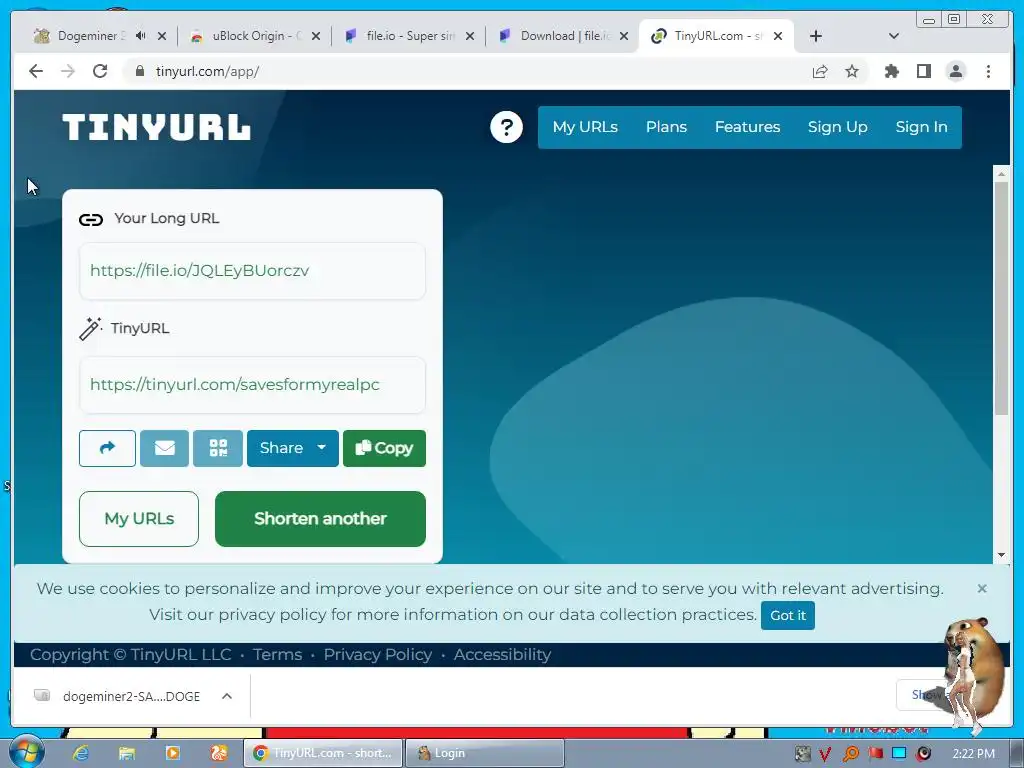
Task: Click the site lock icon
Action: point(139,71)
